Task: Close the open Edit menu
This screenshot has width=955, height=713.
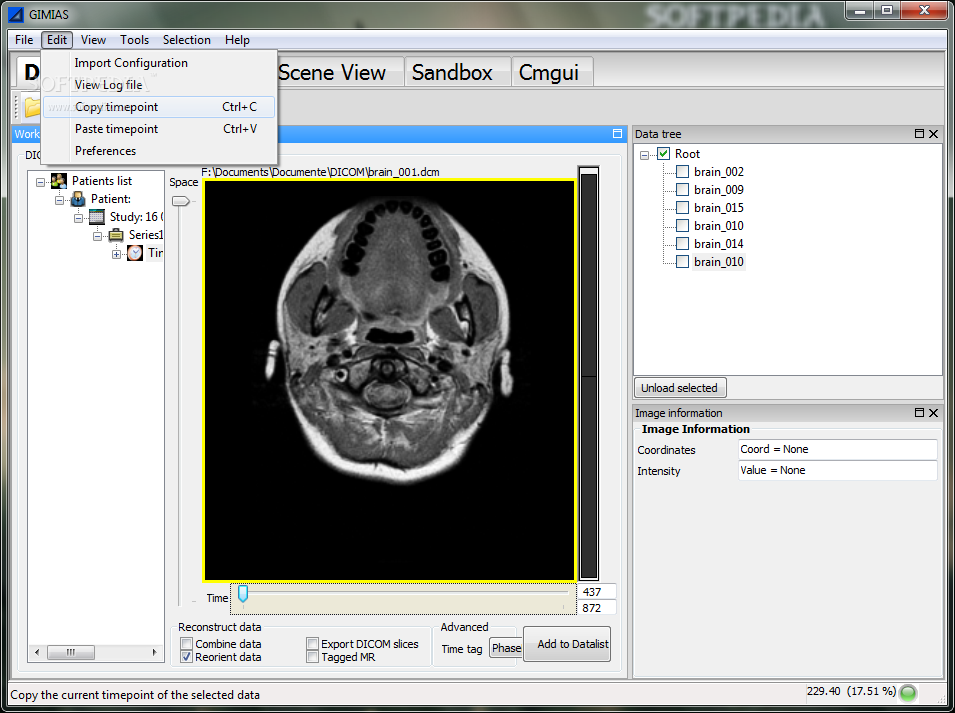Action: [x=57, y=40]
